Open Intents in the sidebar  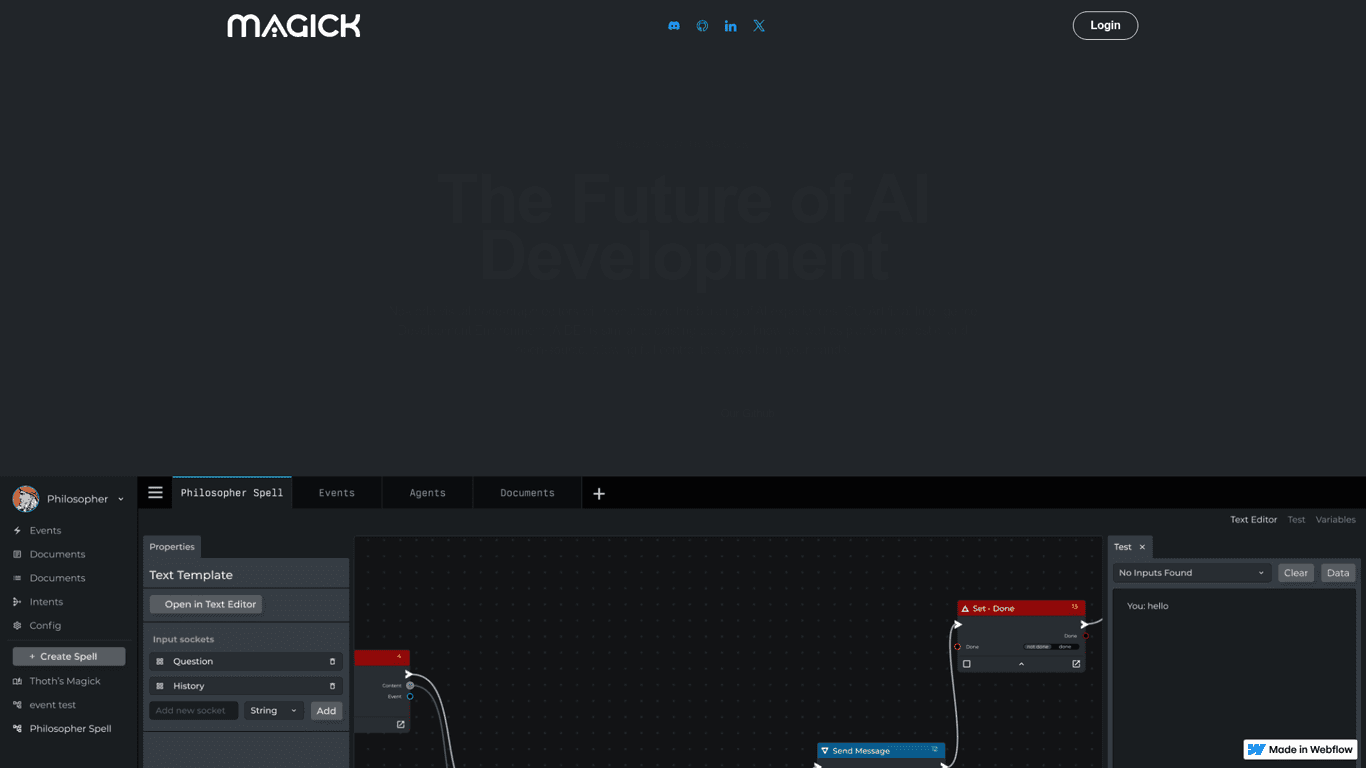46,602
